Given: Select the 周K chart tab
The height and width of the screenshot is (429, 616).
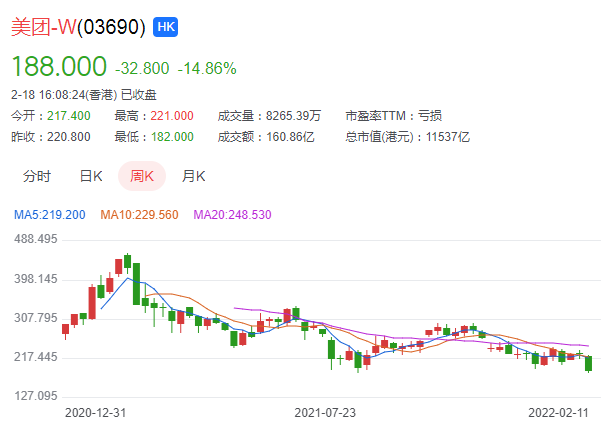Looking at the screenshot, I should point(142,176).
